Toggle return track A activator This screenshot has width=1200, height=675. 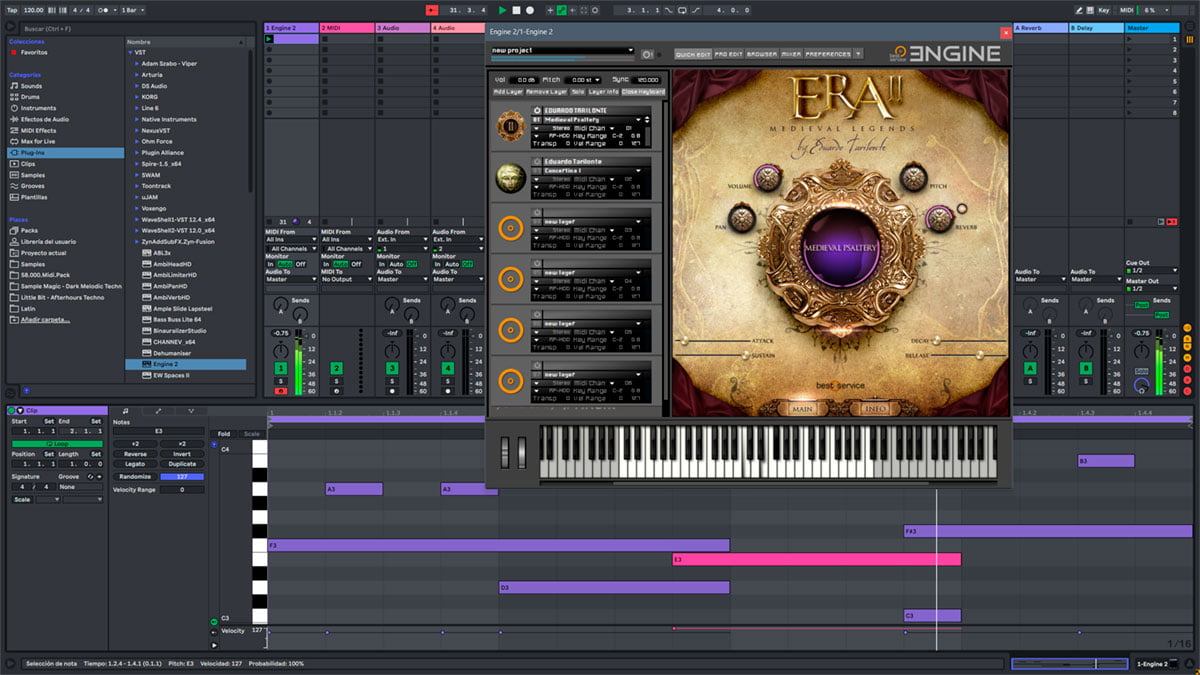coord(1030,369)
